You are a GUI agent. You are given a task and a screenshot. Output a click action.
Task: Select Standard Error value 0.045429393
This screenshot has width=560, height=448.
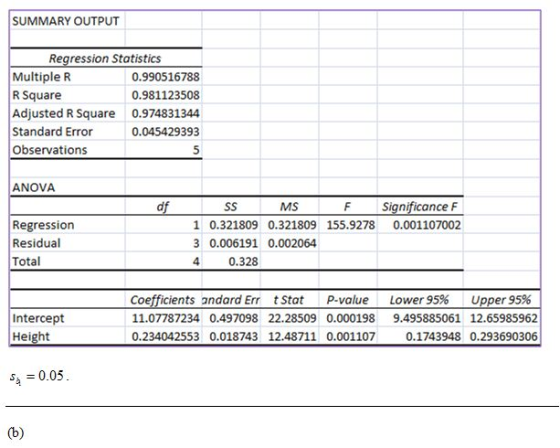coord(165,132)
